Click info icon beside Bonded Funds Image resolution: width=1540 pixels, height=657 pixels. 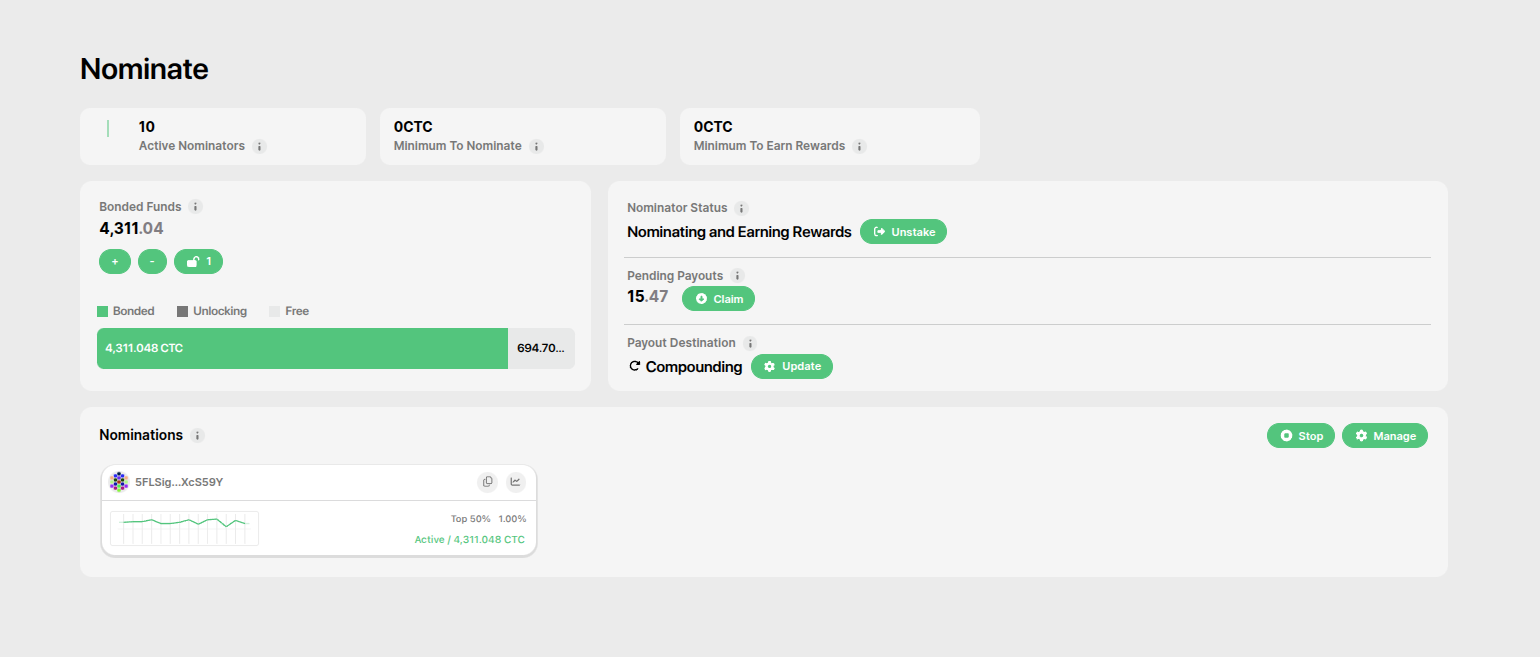pyautogui.click(x=196, y=207)
